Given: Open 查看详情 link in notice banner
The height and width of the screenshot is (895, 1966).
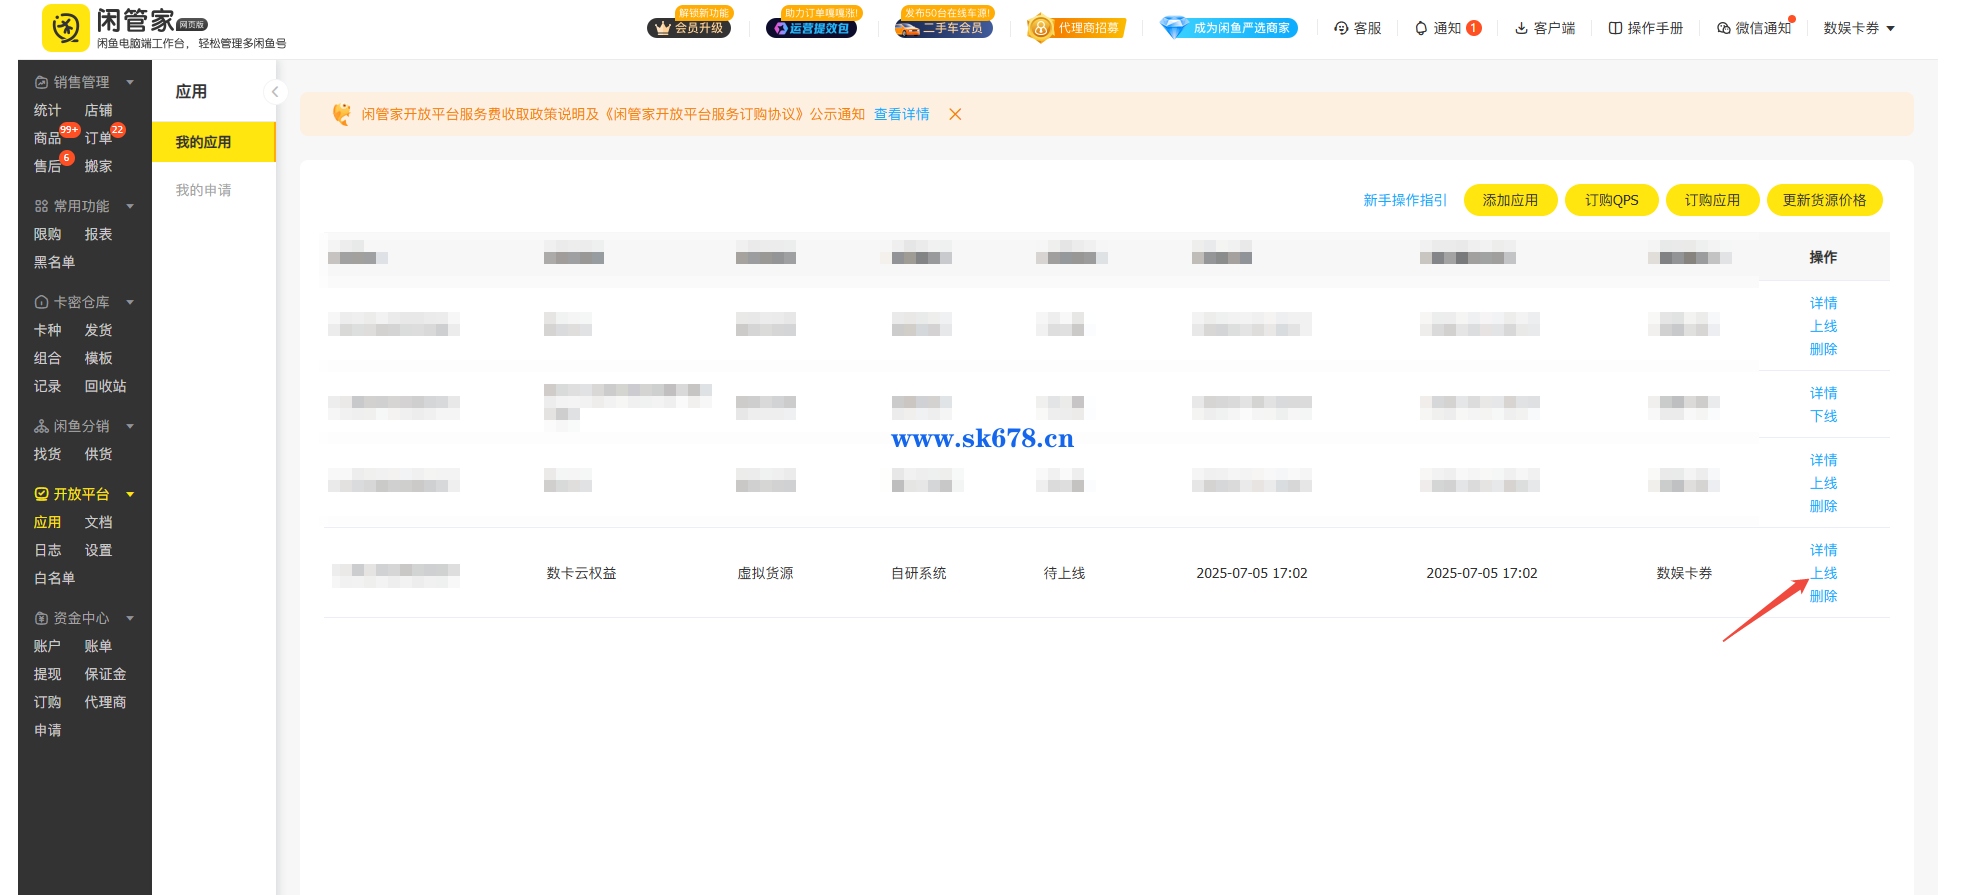Looking at the screenshot, I should 901,114.
